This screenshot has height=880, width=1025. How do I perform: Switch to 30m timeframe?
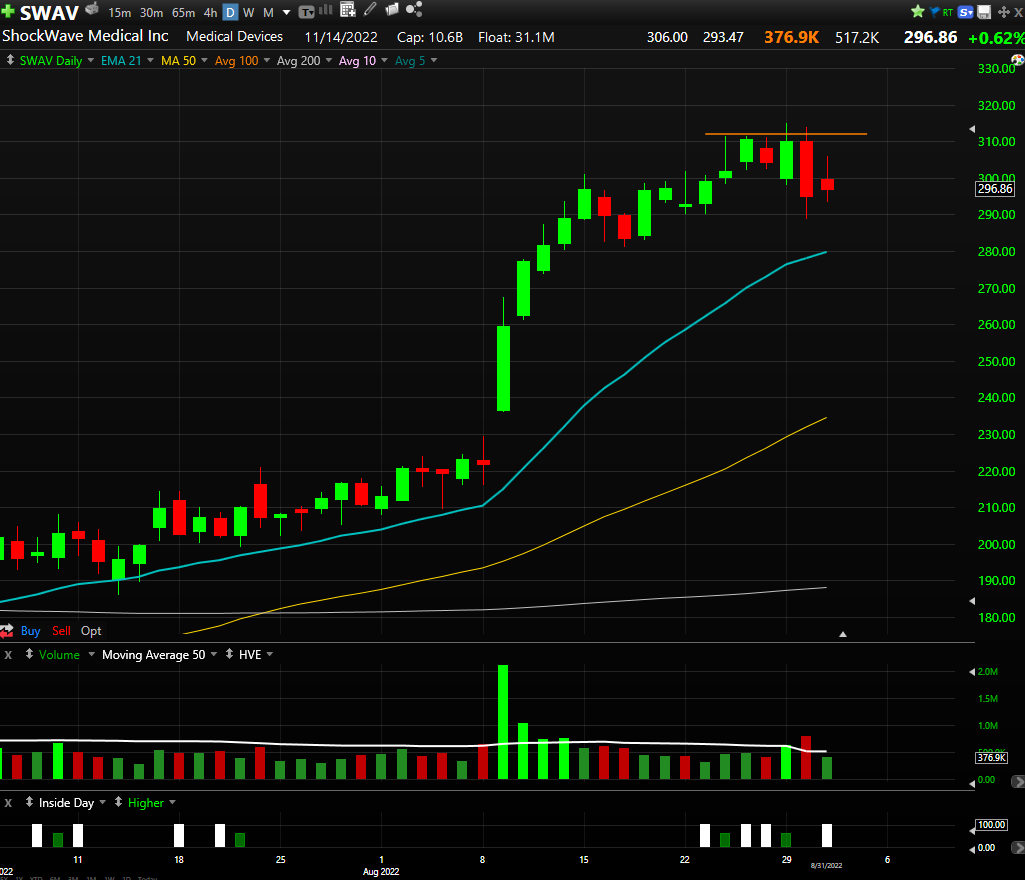[151, 13]
